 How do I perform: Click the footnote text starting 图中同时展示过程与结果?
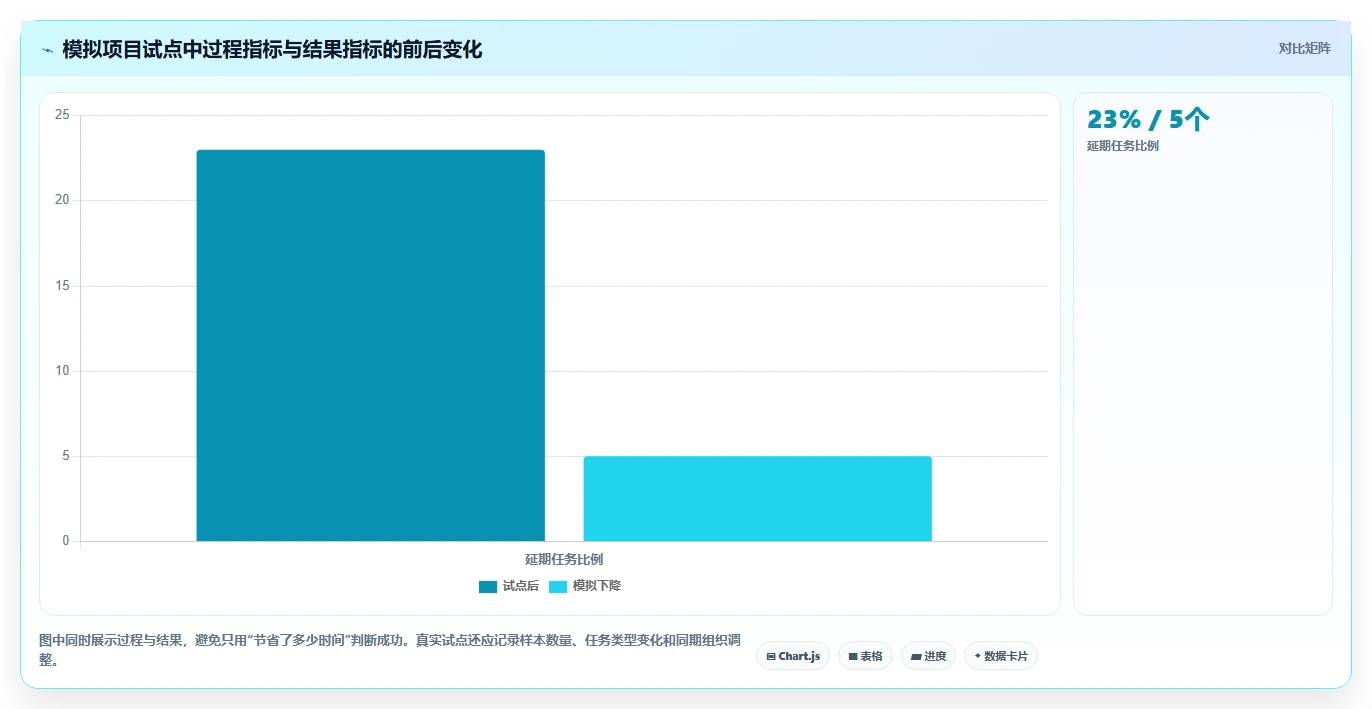(x=389, y=650)
